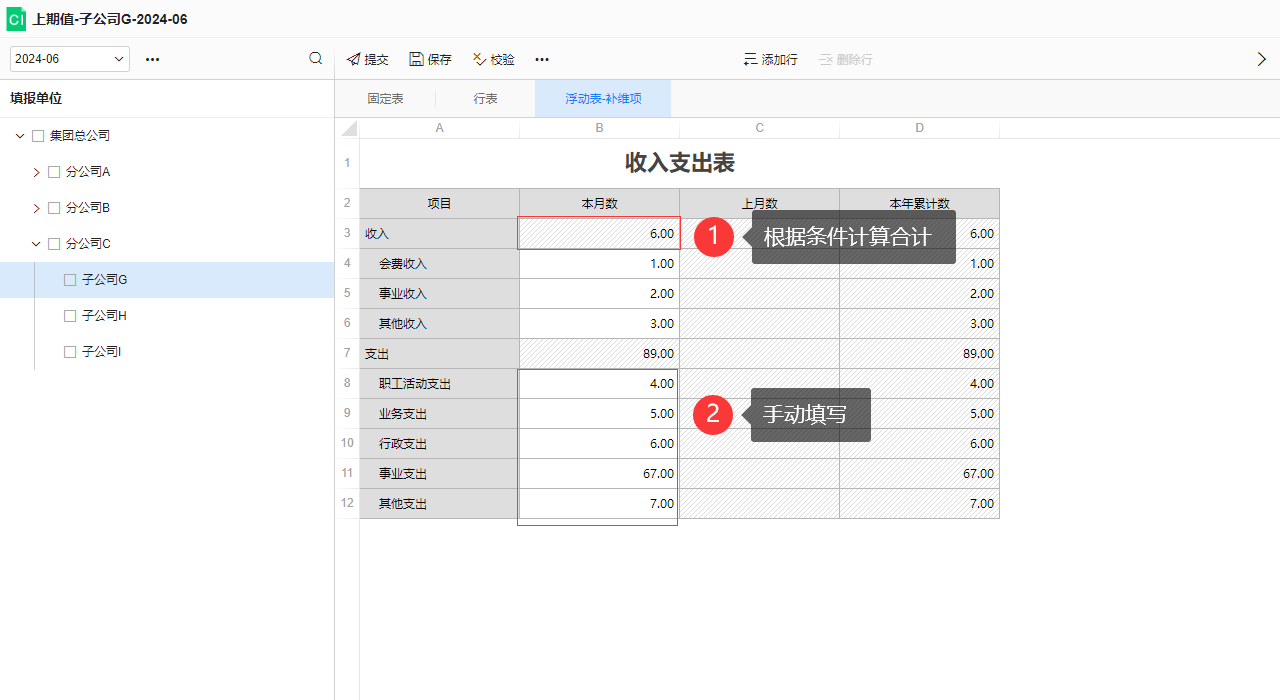Click the red CI app logo badge
Image resolution: width=1280 pixels, height=700 pixels.
15,19
